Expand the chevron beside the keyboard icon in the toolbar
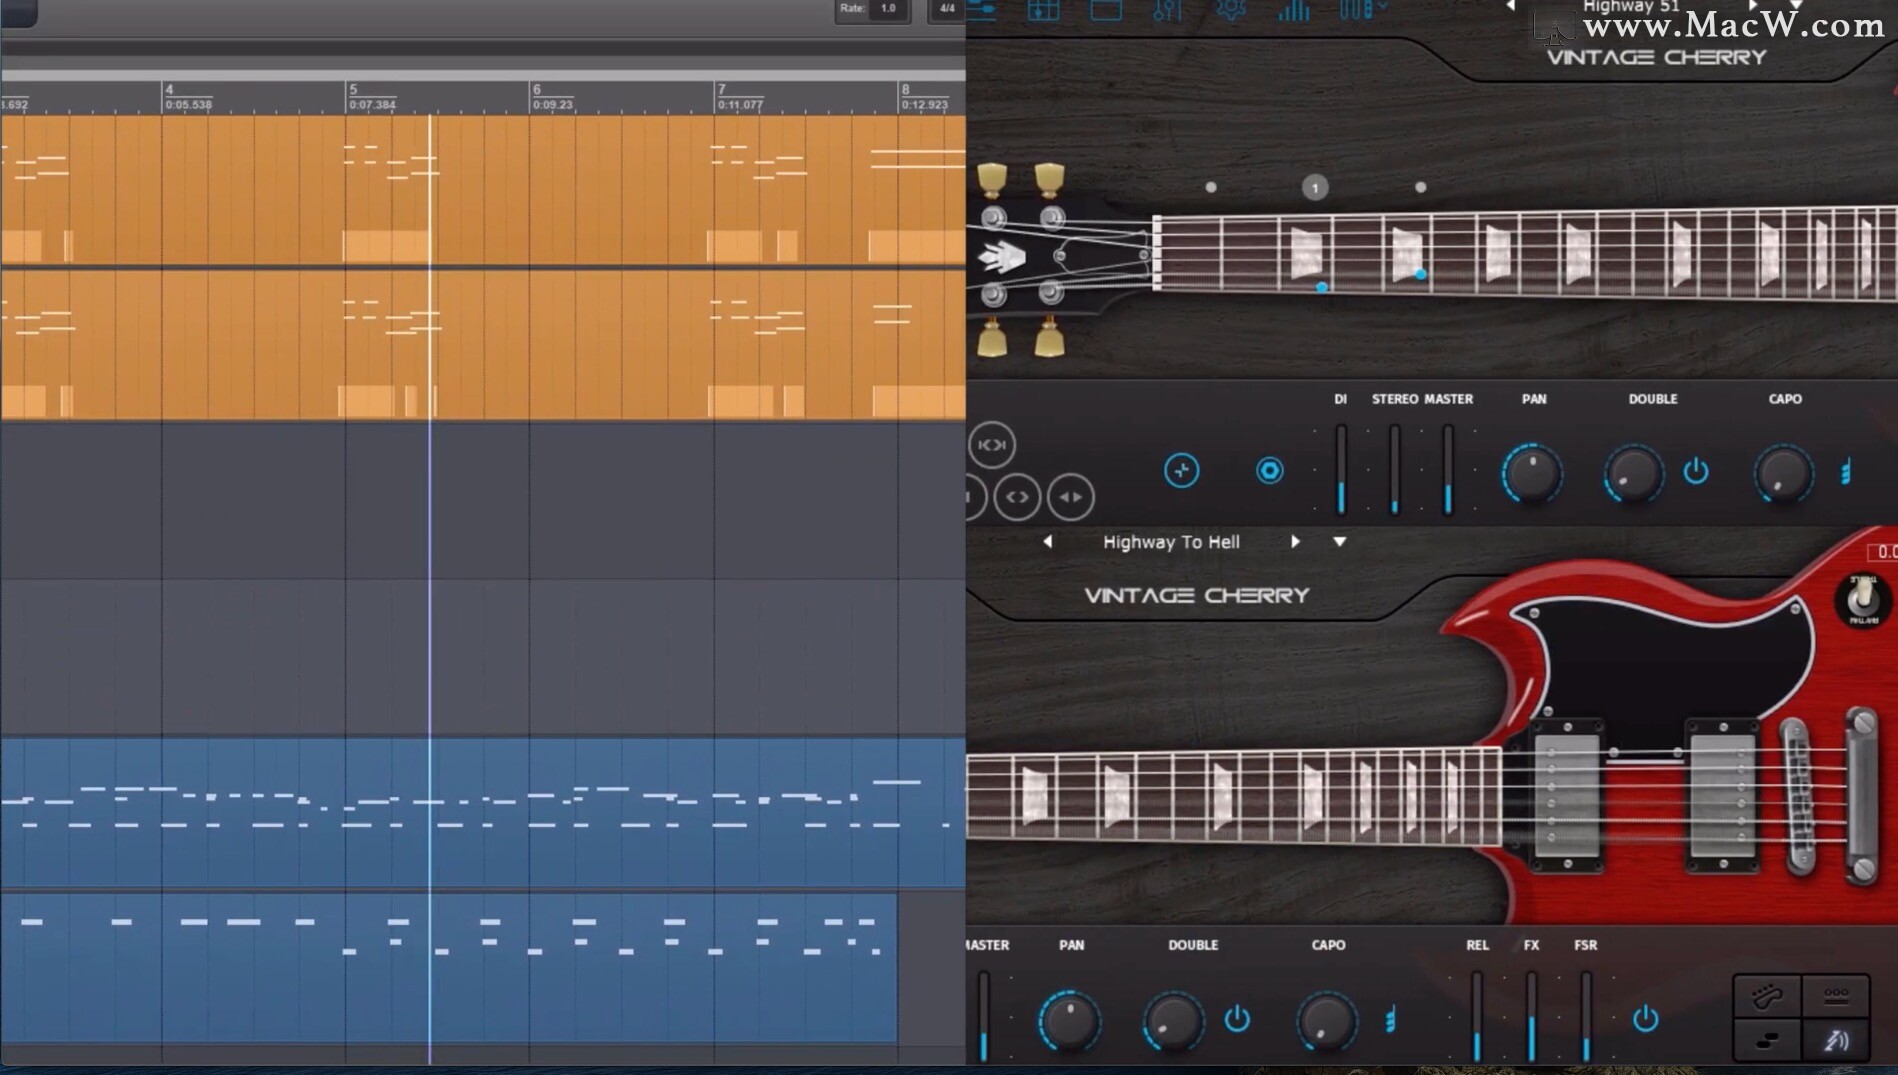 (x=1382, y=7)
